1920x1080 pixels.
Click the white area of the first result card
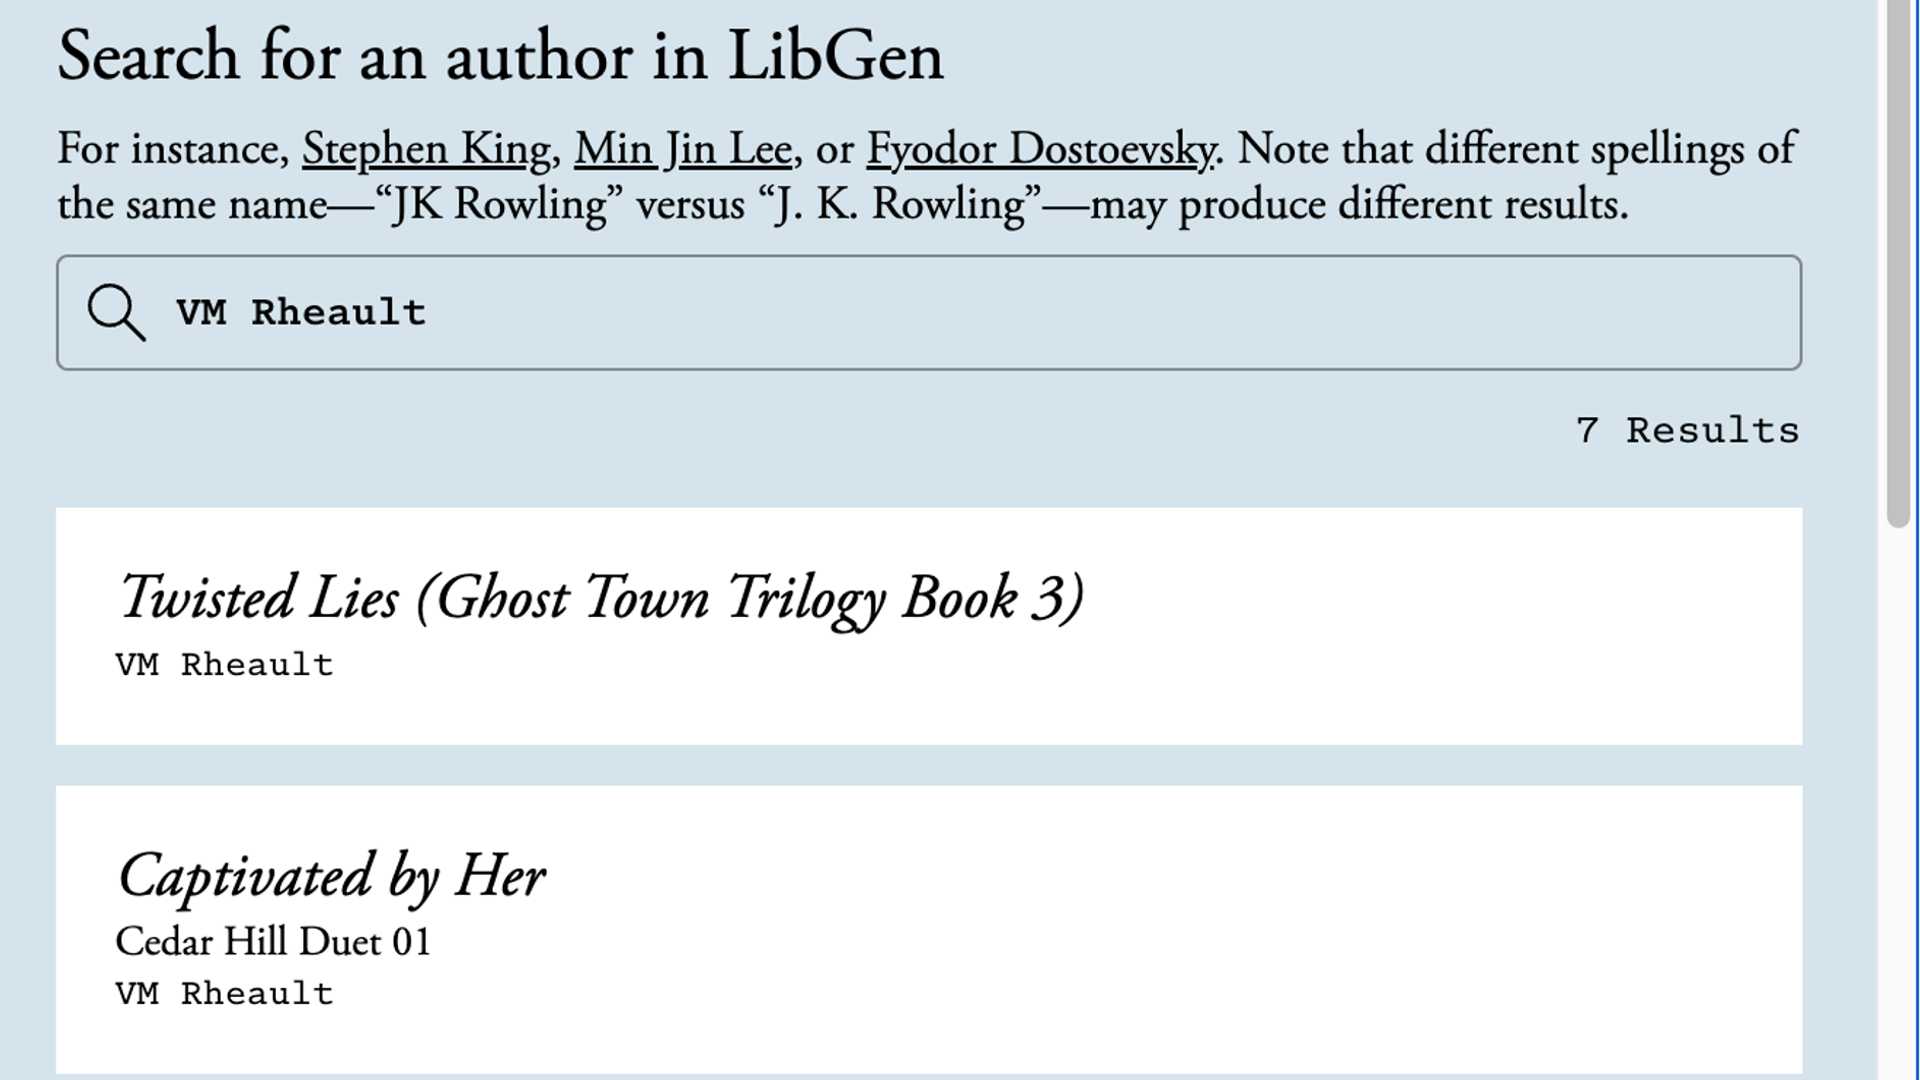1400,700
